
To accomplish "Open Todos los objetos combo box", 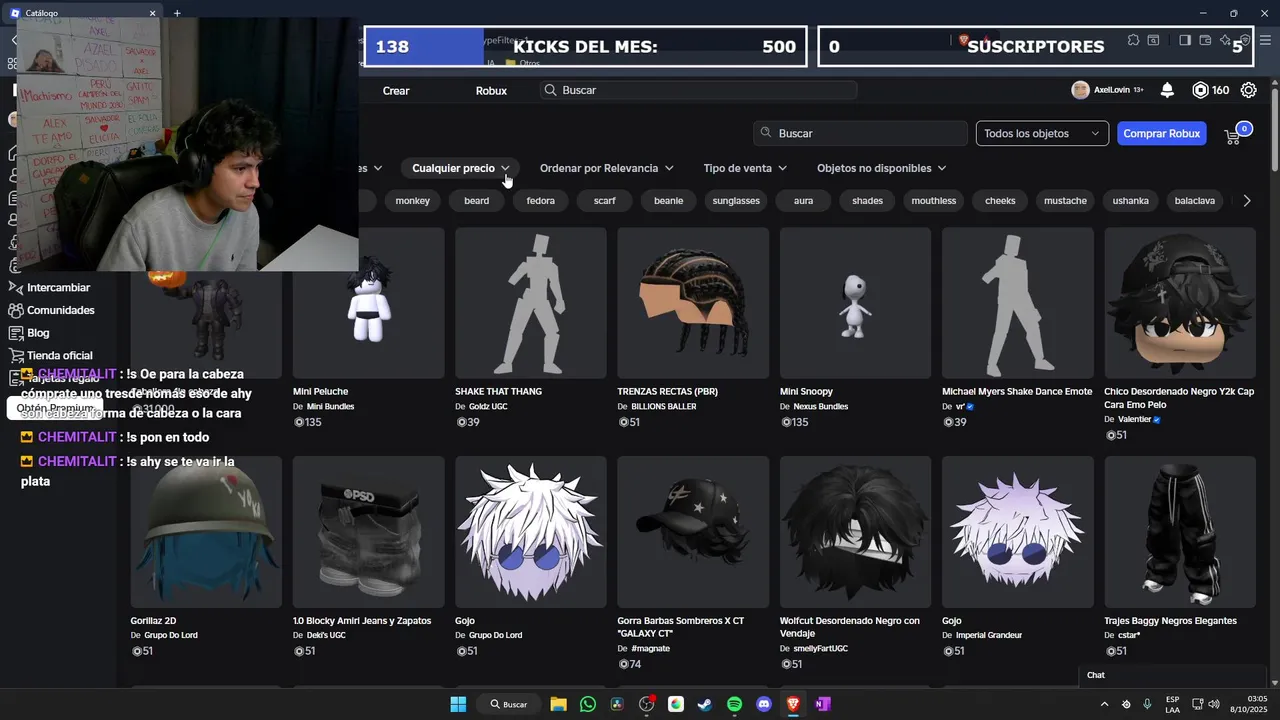I will point(1042,133).
